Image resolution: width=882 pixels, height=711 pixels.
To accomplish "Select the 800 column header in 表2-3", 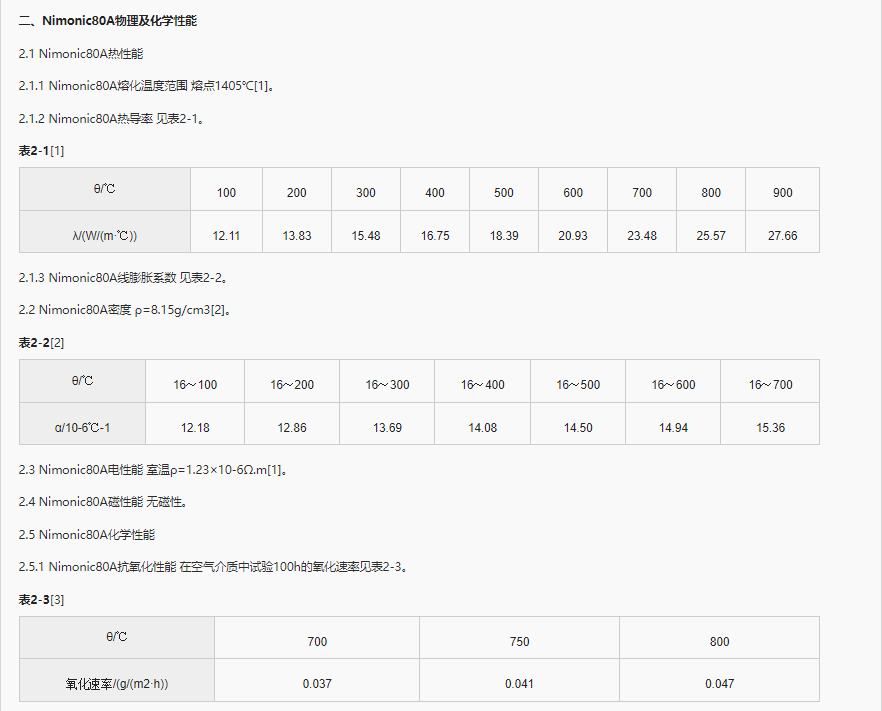I will pyautogui.click(x=719, y=637).
